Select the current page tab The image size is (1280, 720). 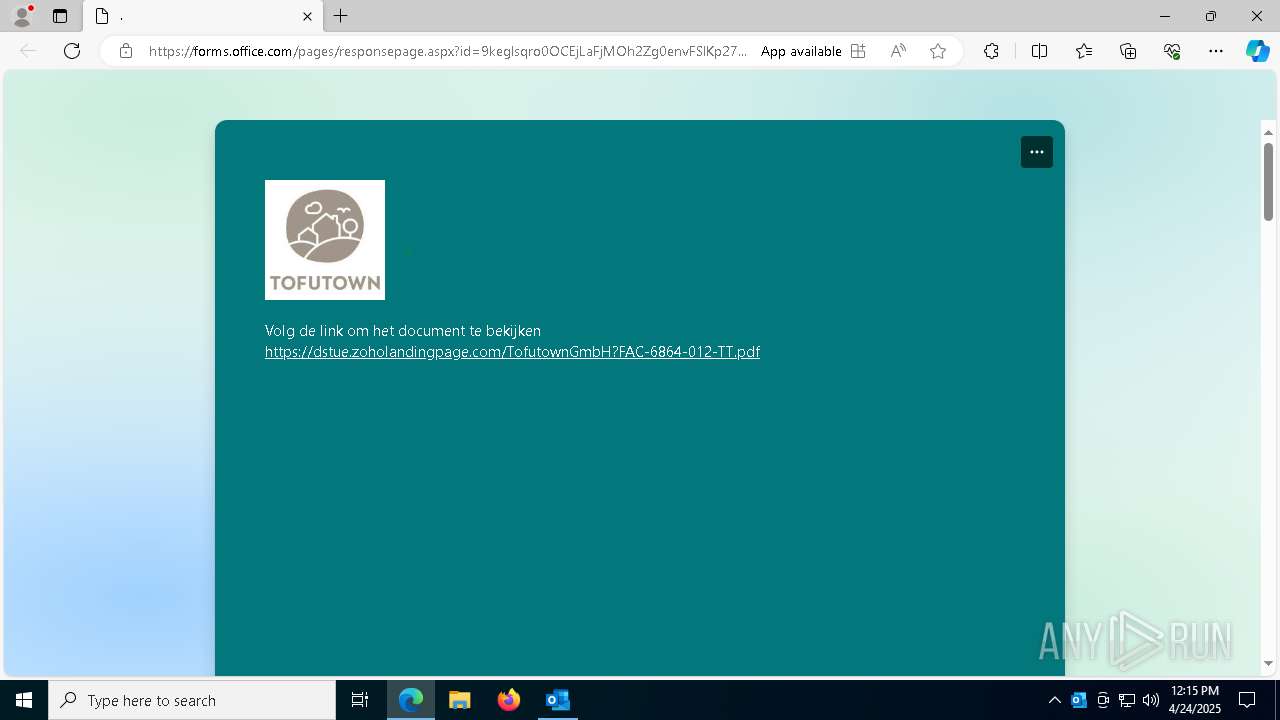coord(203,16)
